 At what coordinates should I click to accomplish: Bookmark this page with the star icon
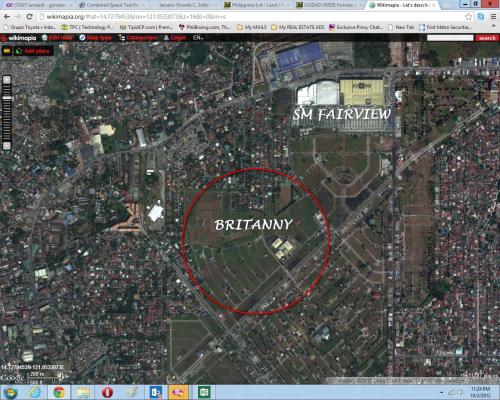(468, 16)
